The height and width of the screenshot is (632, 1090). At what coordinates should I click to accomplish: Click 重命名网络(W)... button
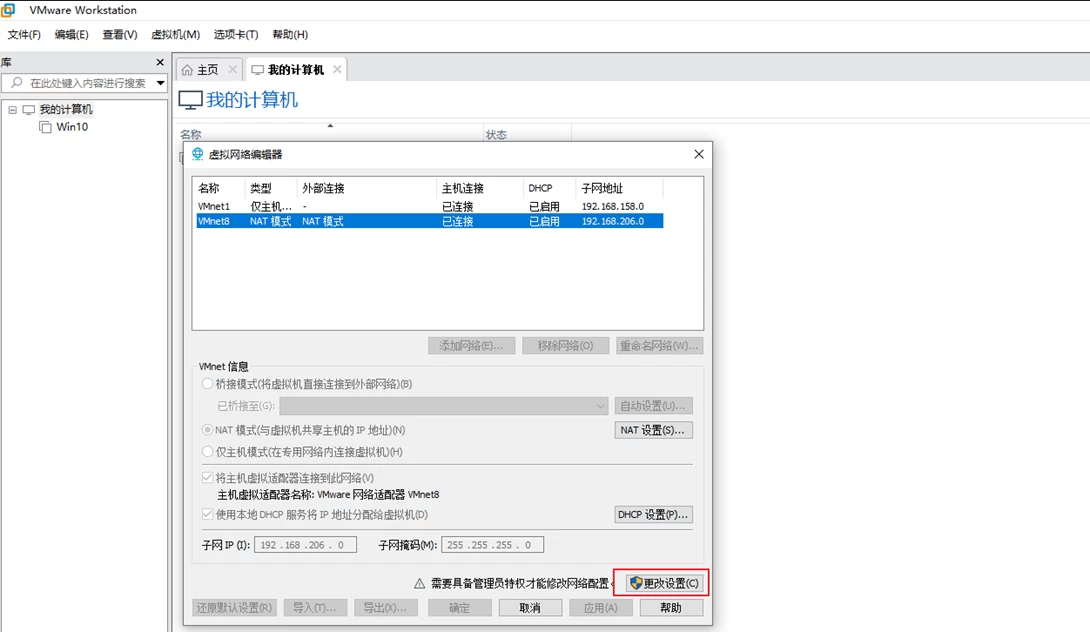659,346
